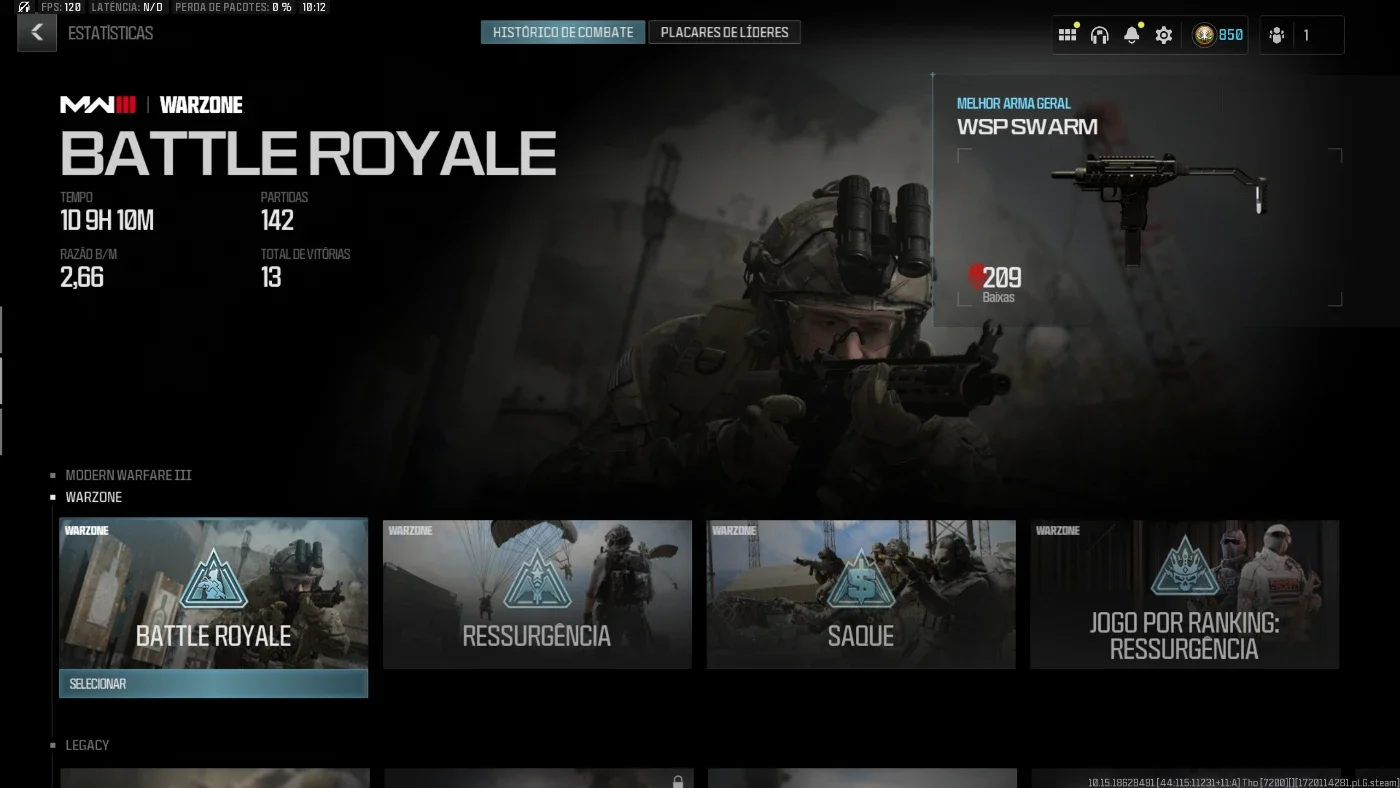Open the headset voice channel icon
Image resolution: width=1400 pixels, height=788 pixels.
(1099, 35)
